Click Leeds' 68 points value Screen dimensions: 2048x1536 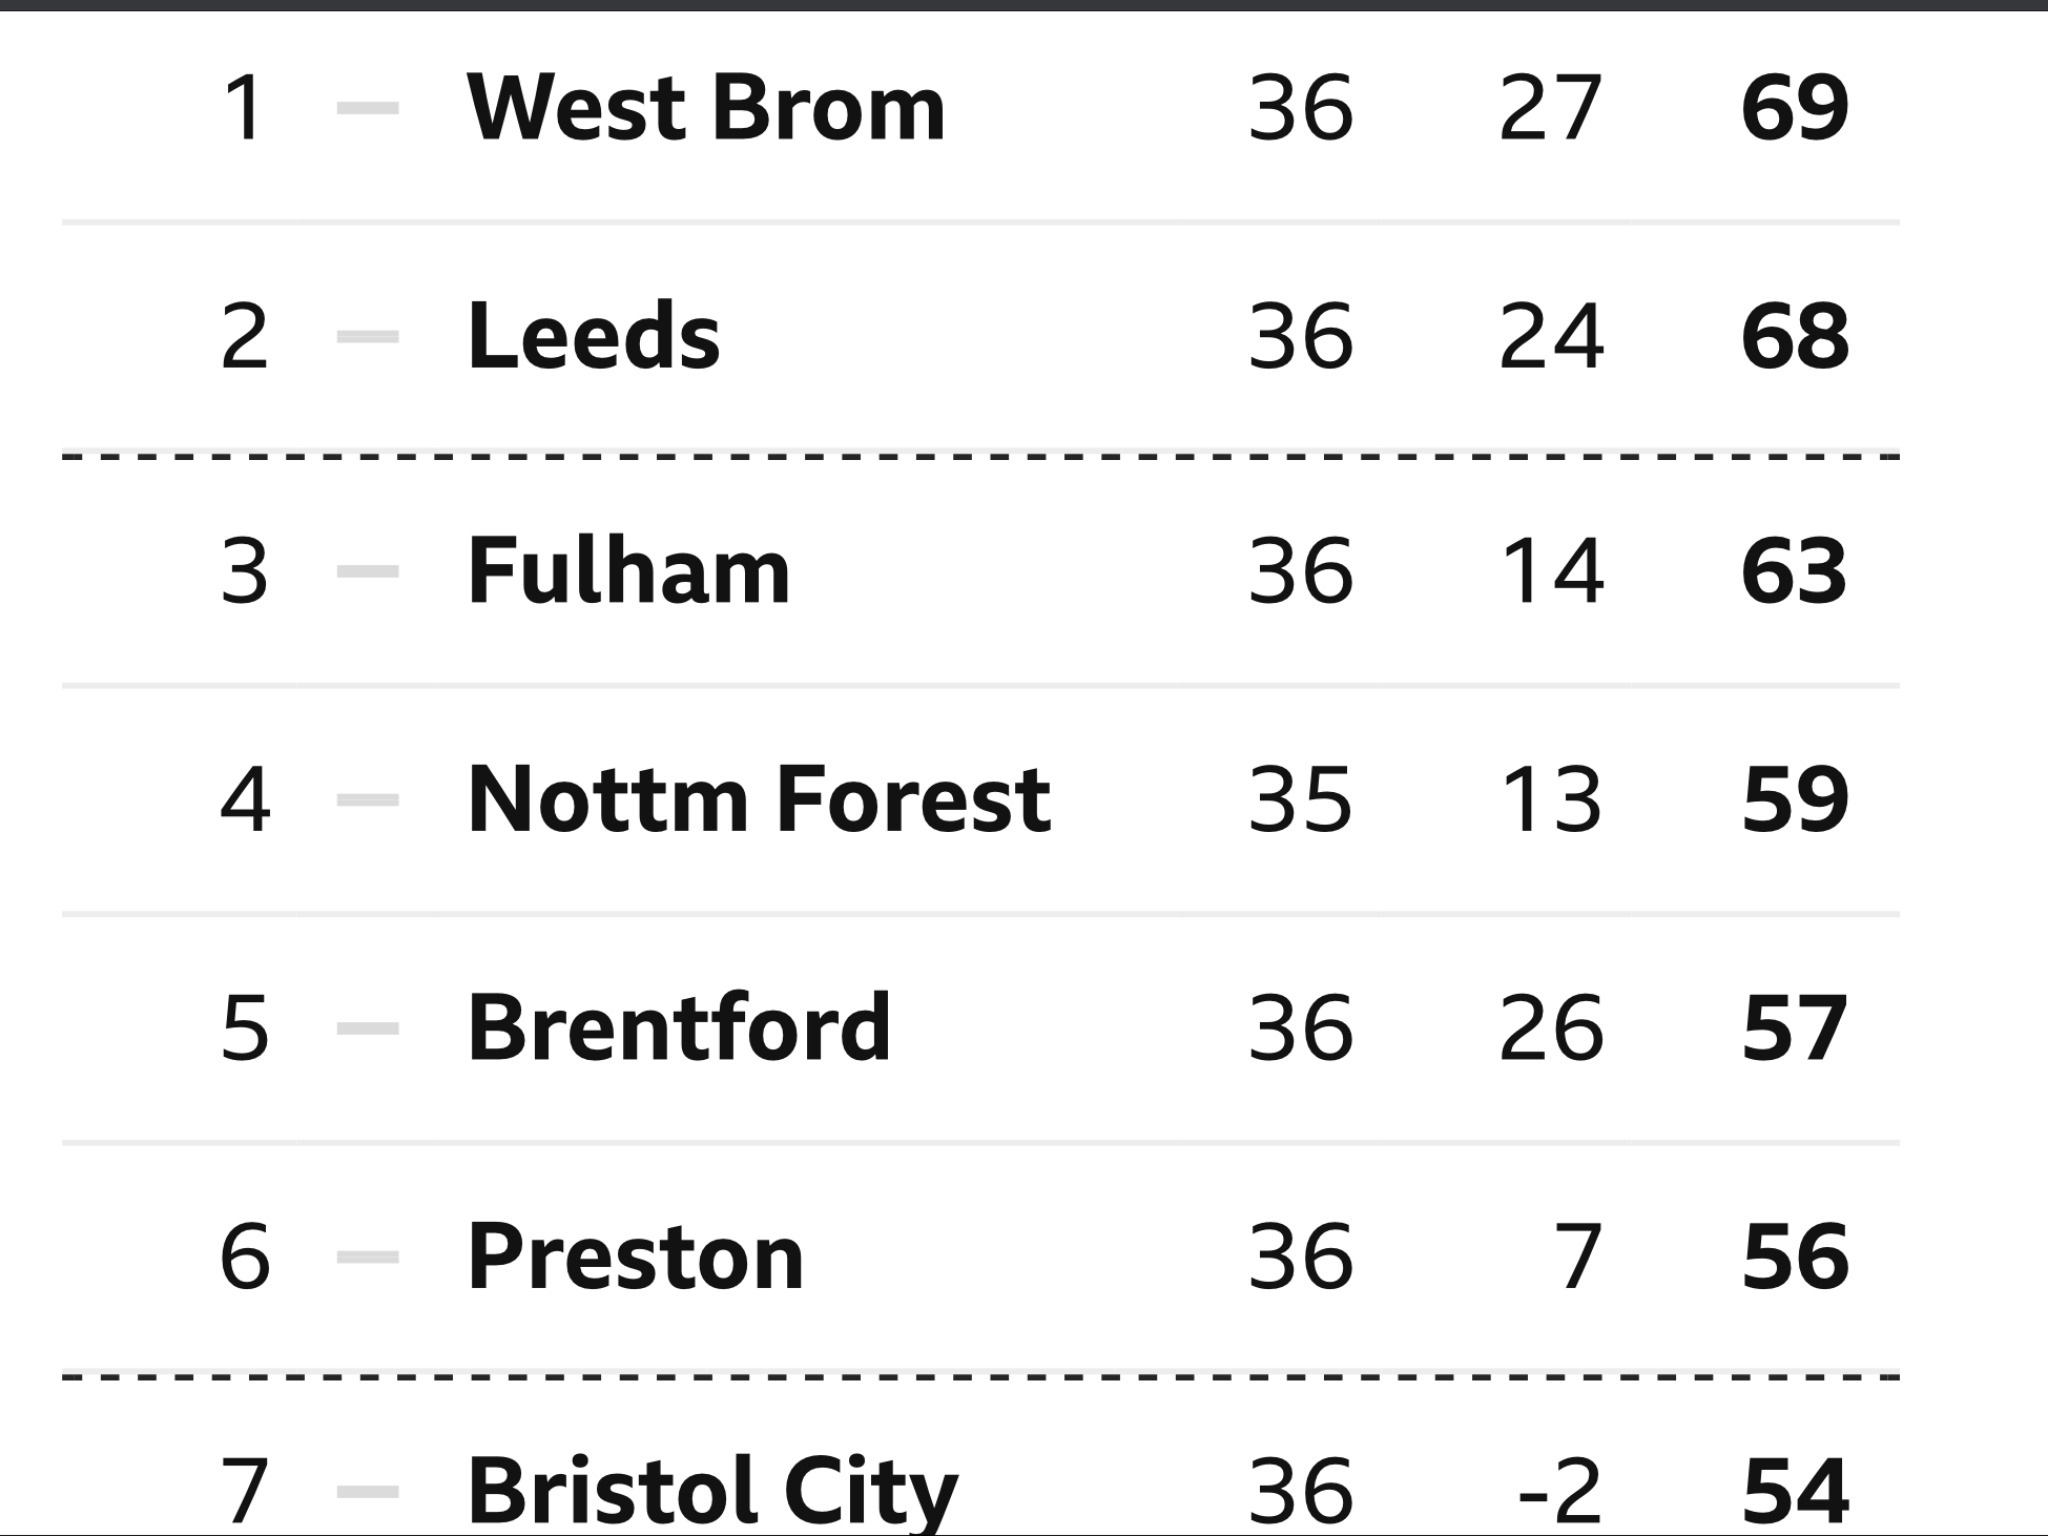pyautogui.click(x=1795, y=336)
